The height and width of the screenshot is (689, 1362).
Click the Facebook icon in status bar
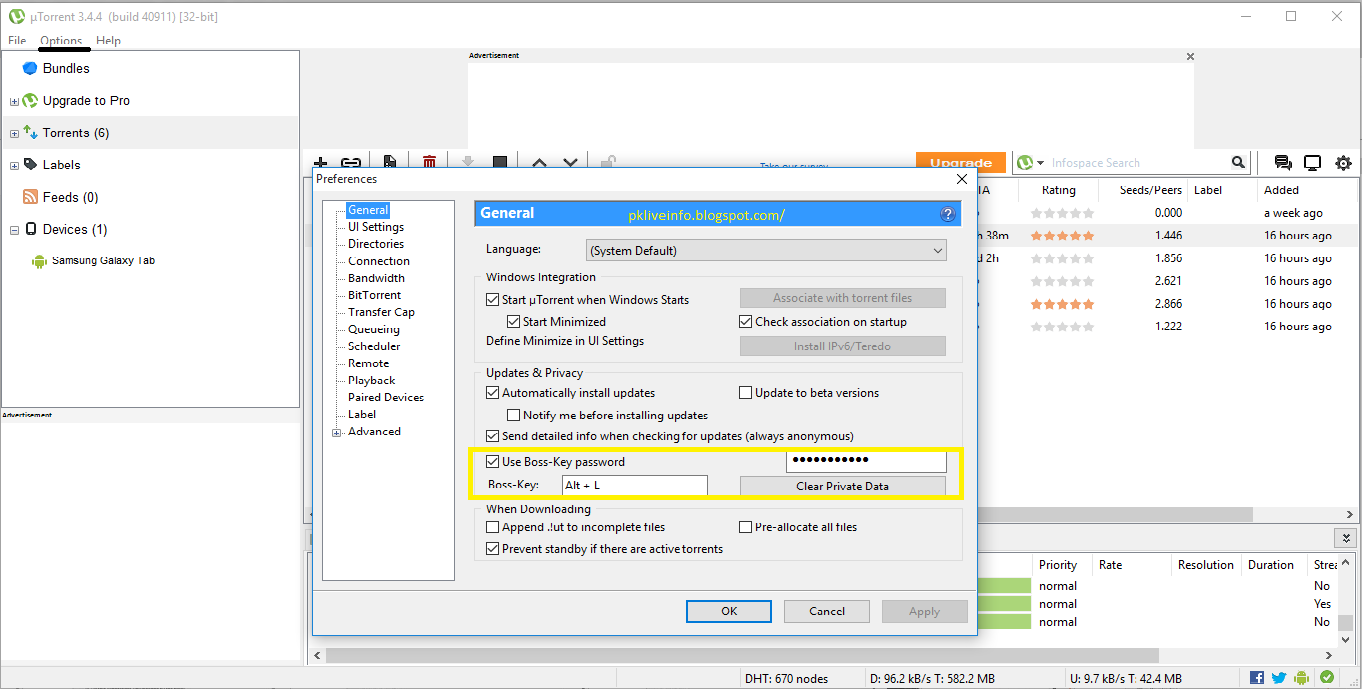point(1257,678)
